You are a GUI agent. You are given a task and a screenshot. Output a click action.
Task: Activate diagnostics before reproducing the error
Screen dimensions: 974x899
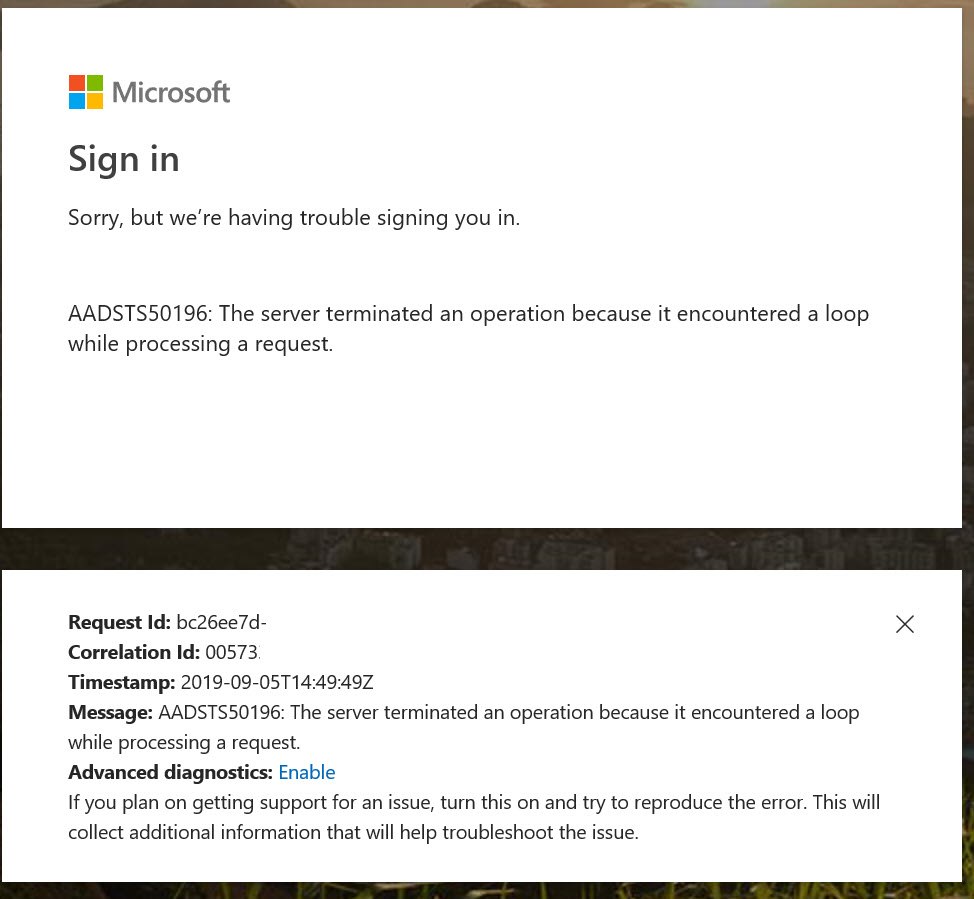pos(306,772)
